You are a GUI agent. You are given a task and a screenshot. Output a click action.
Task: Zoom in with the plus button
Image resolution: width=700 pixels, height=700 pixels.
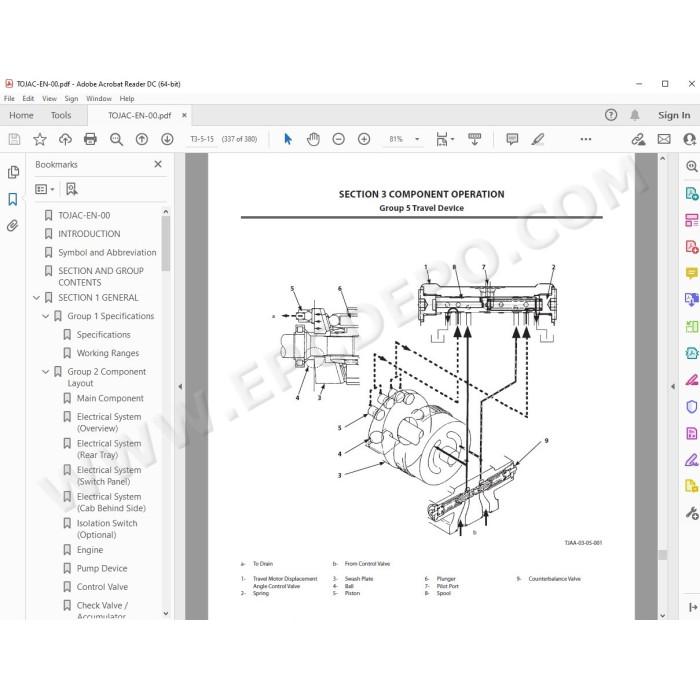point(364,139)
